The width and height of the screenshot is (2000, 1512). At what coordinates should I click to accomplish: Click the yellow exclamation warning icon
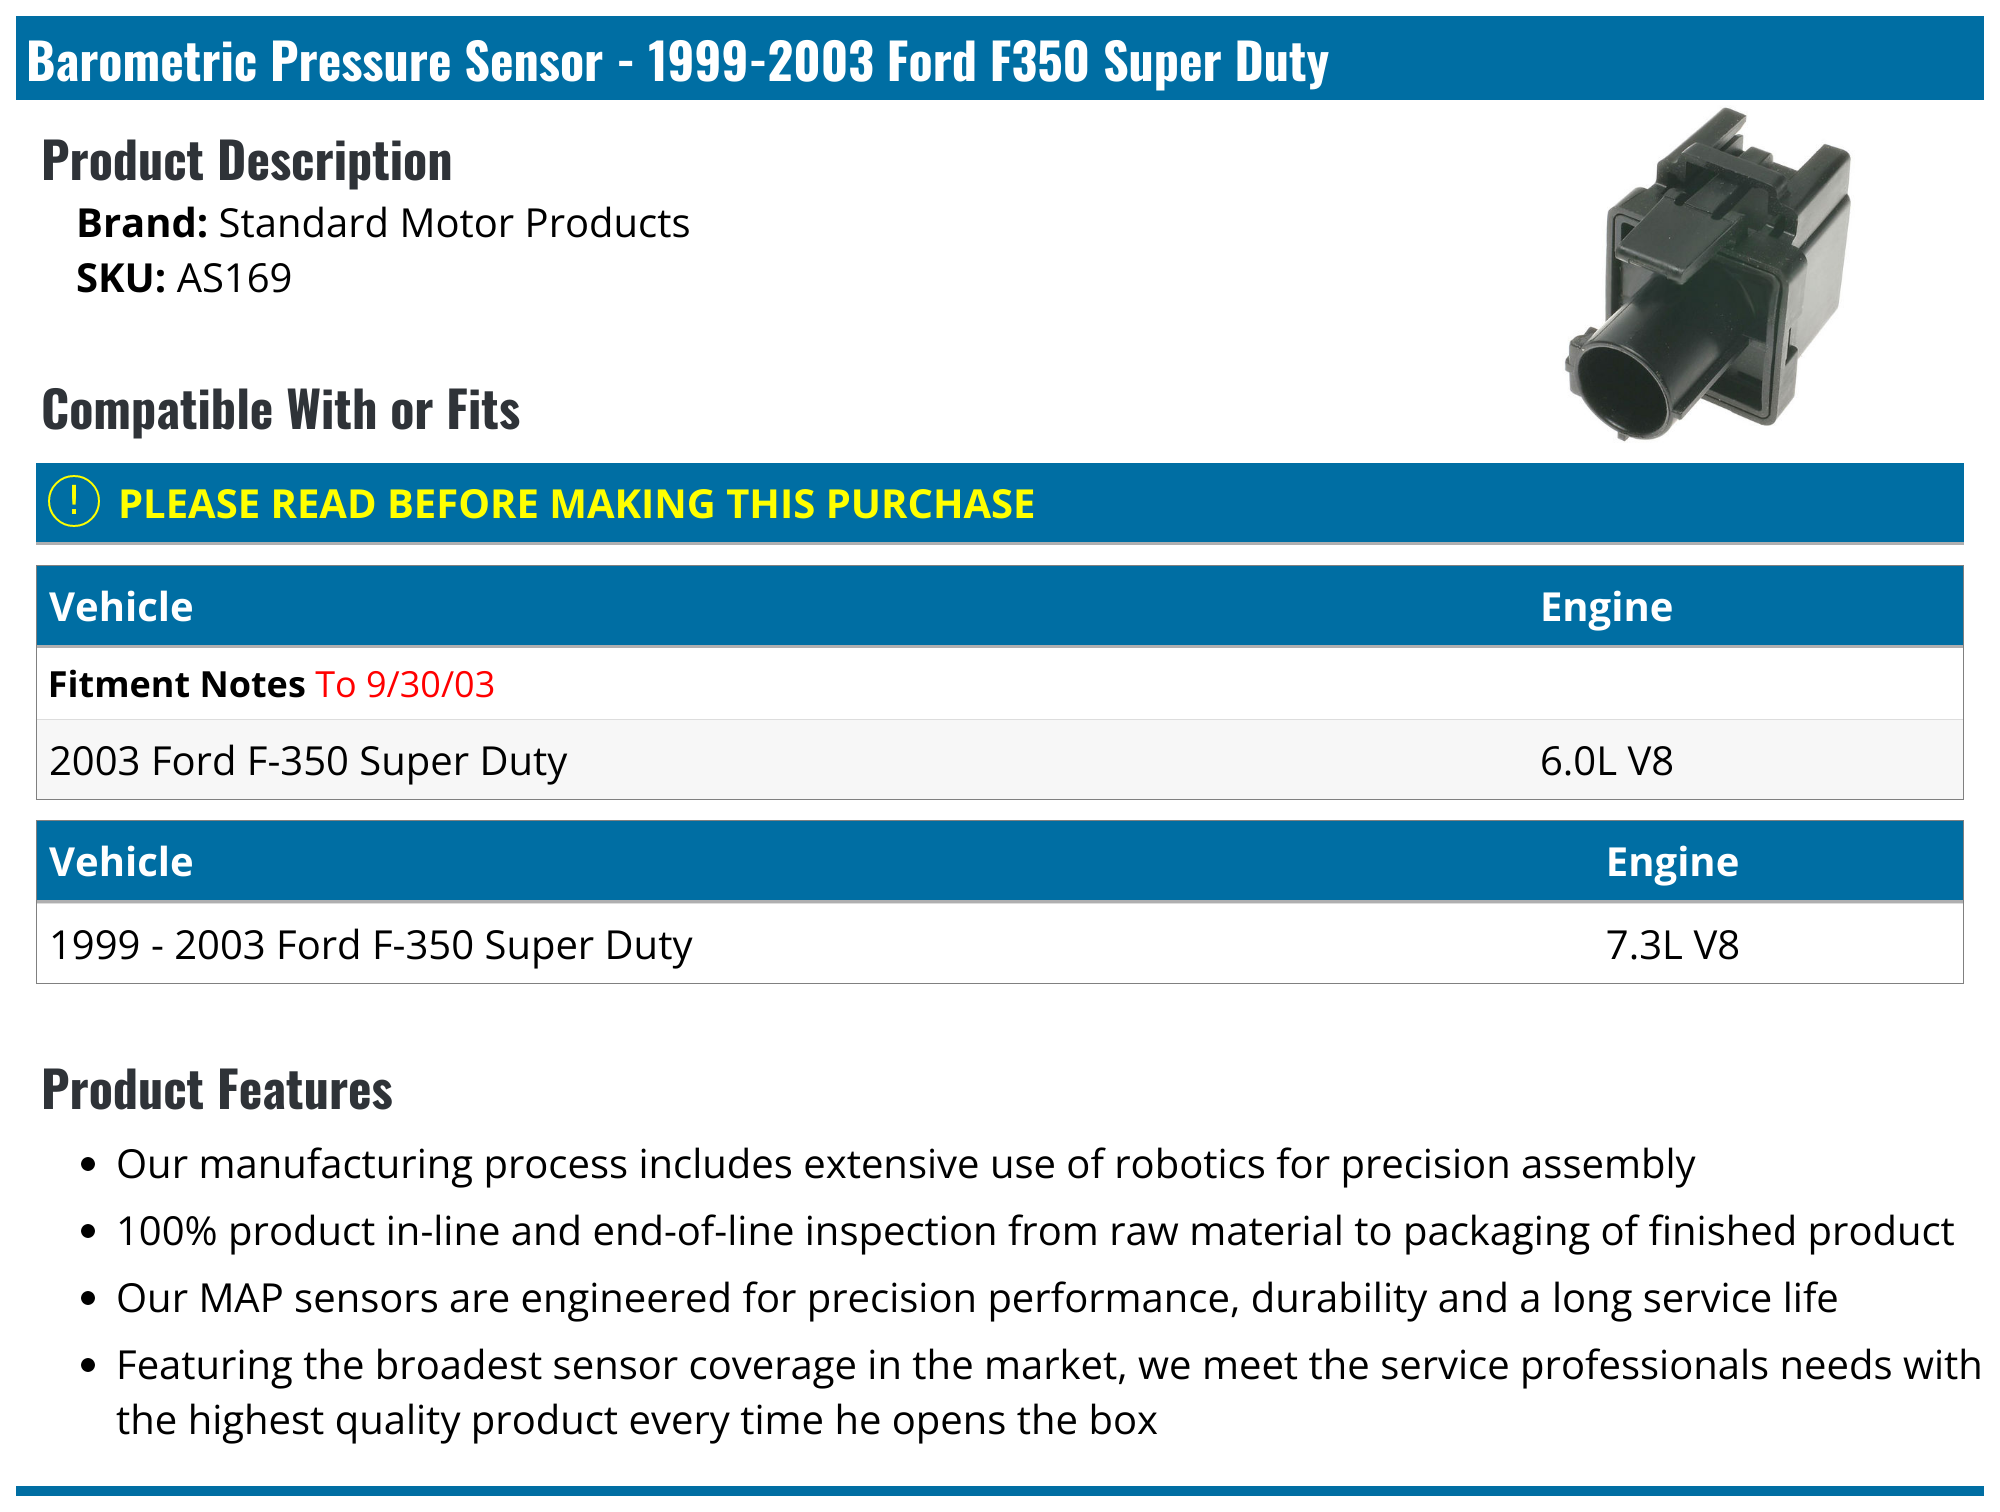pos(74,502)
